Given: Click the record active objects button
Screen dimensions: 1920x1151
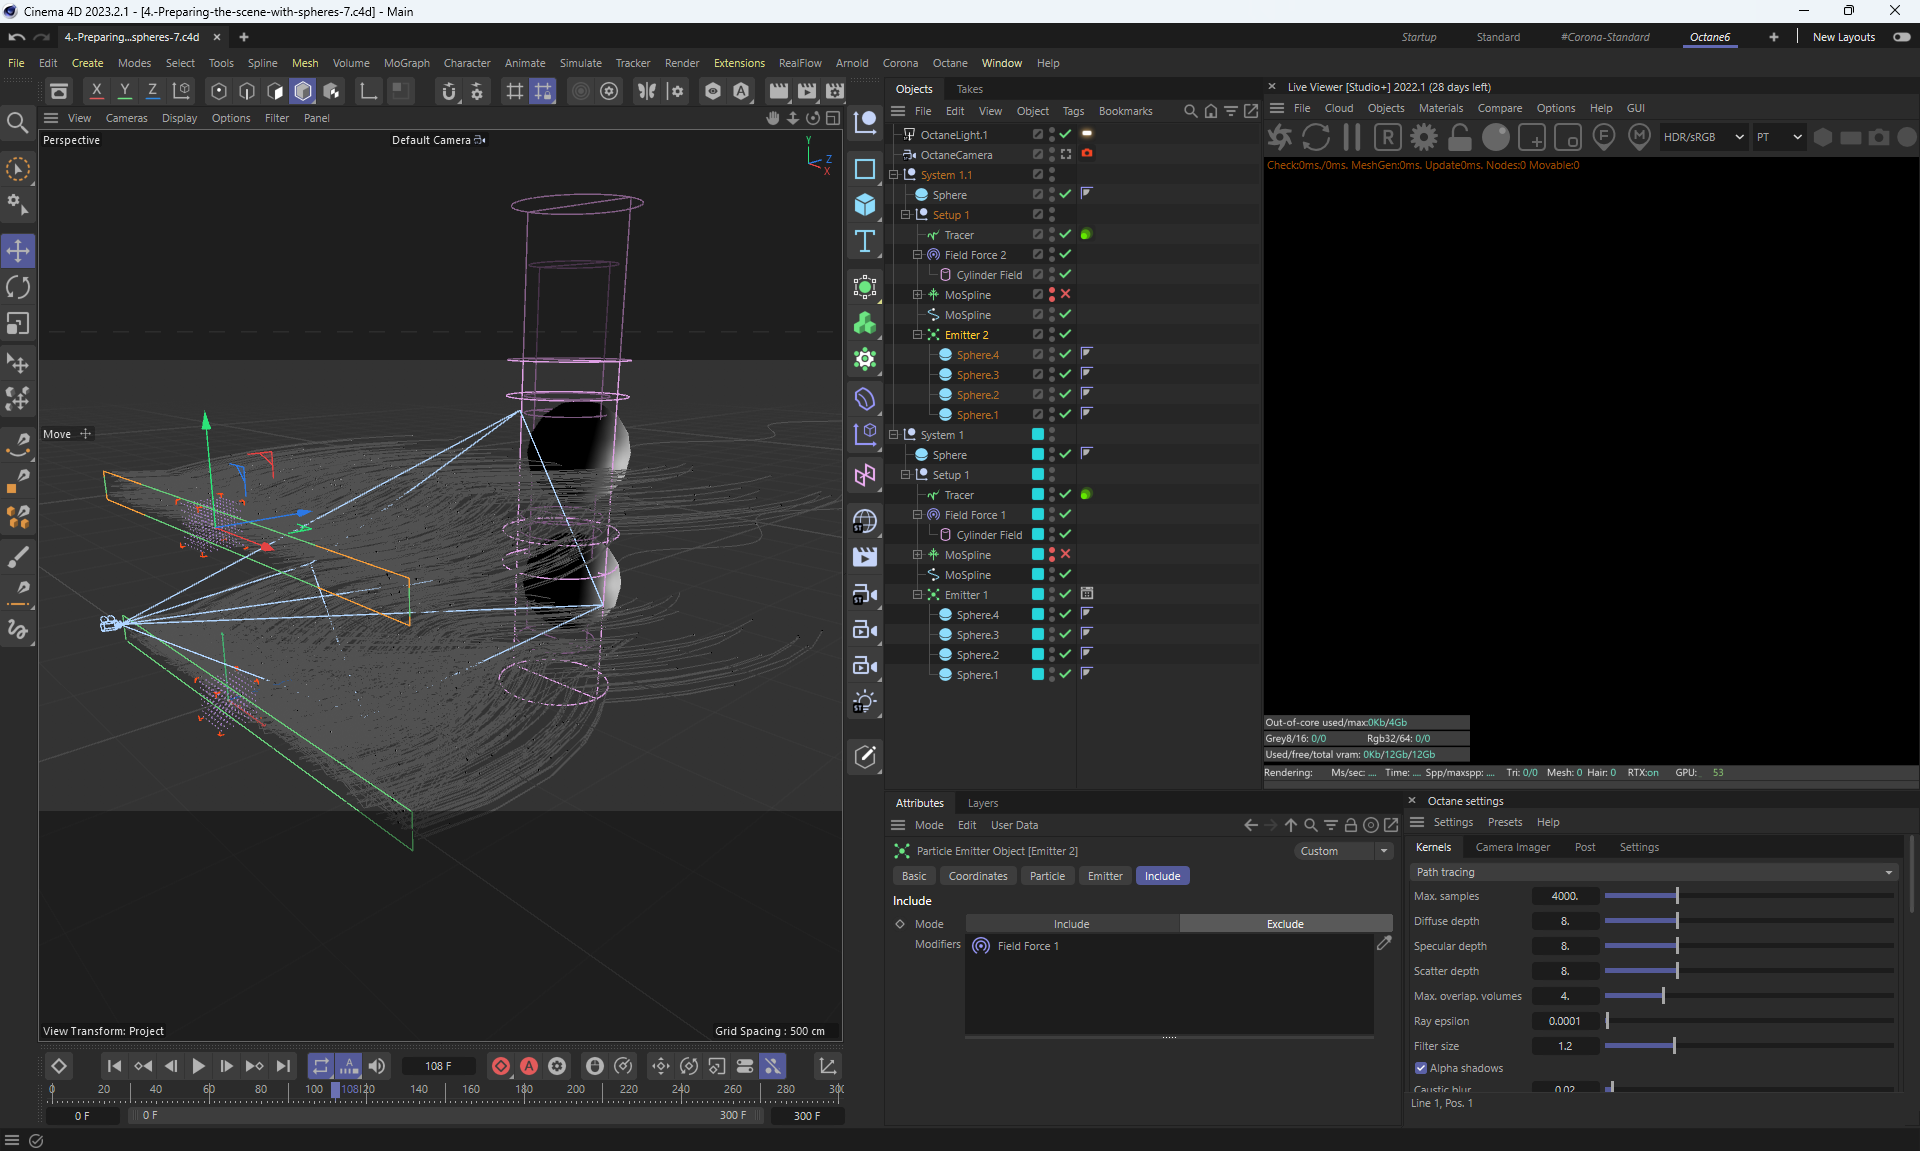Looking at the screenshot, I should click(501, 1066).
